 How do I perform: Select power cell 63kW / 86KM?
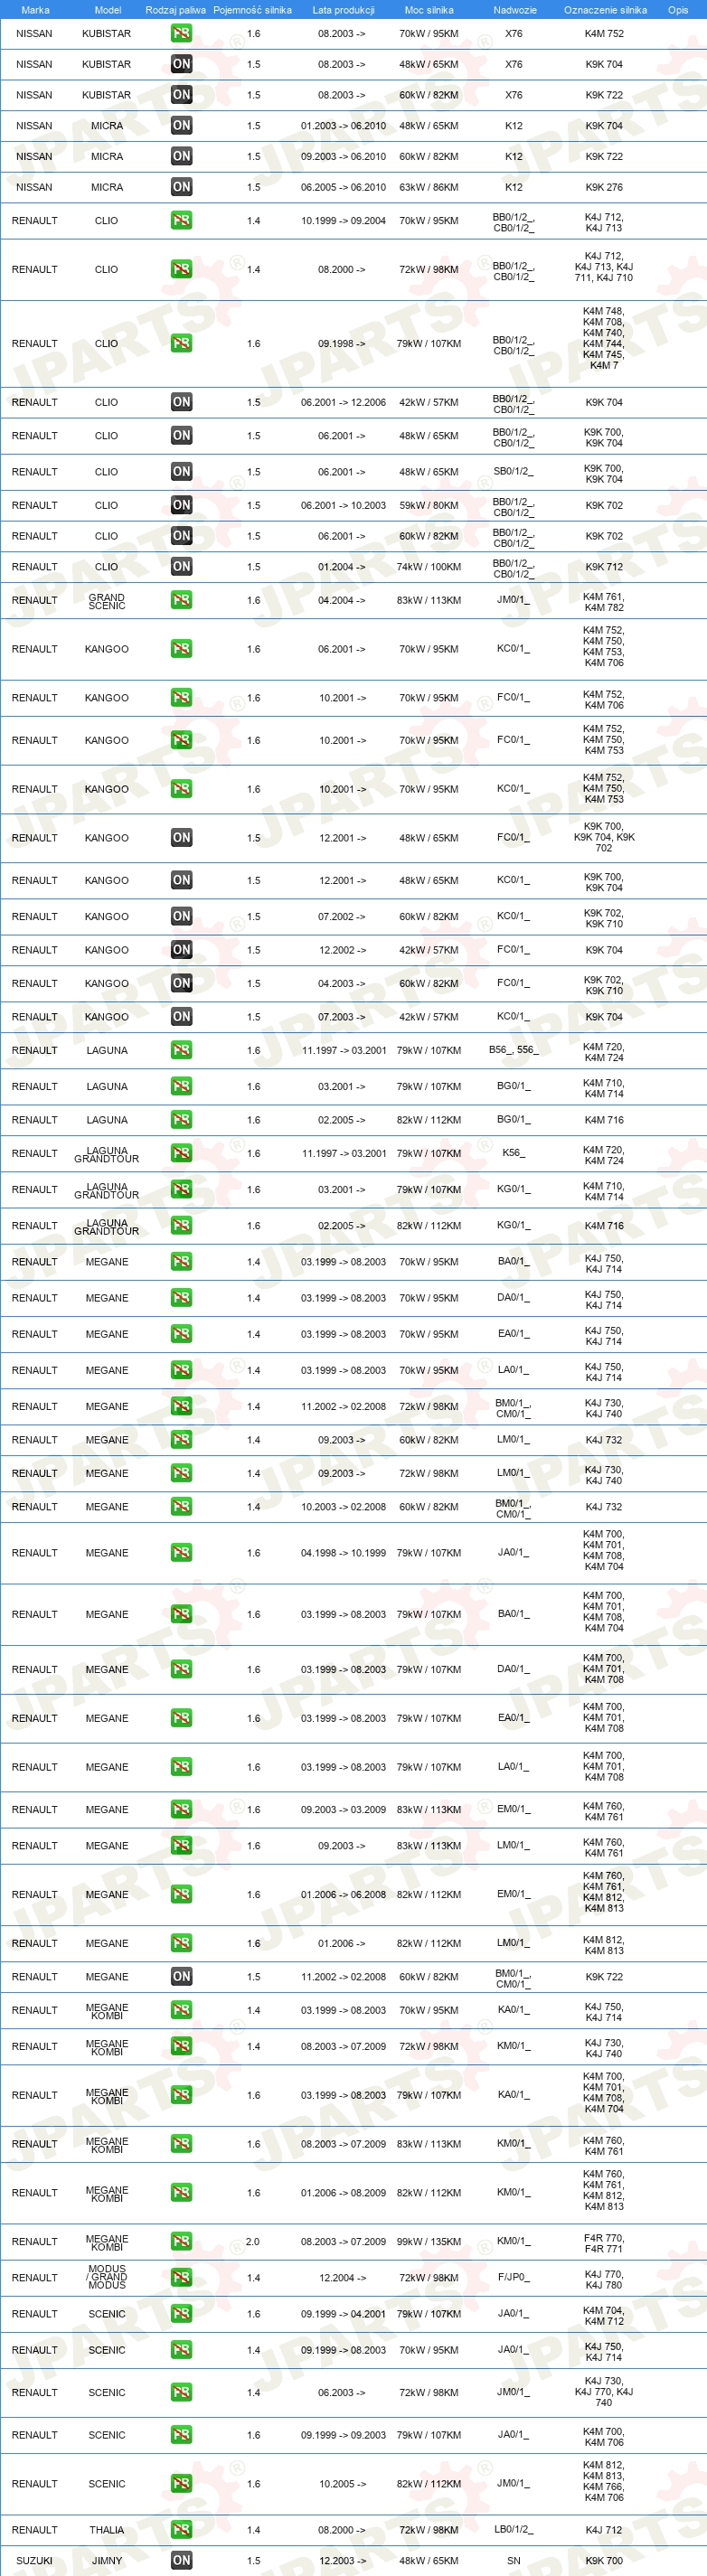pyautogui.click(x=429, y=187)
